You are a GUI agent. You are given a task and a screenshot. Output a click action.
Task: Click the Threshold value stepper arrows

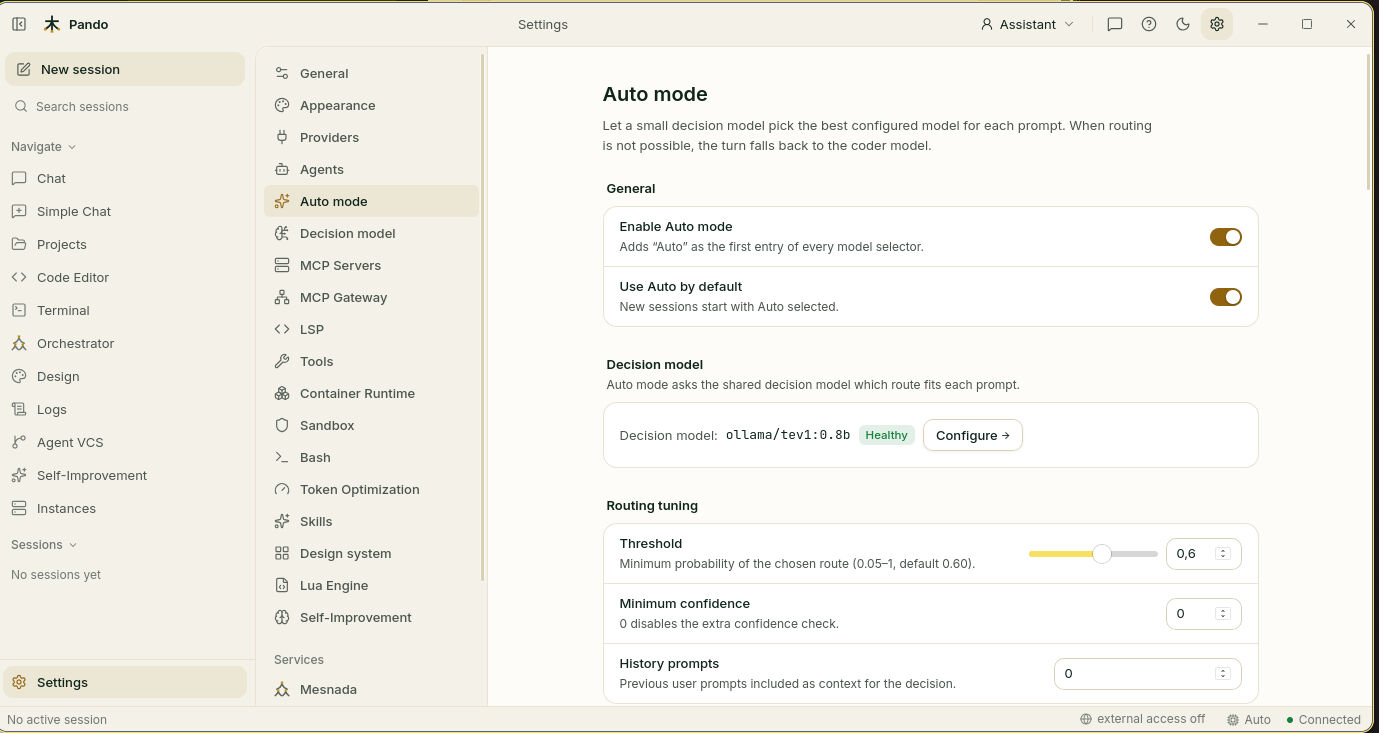pos(1222,553)
